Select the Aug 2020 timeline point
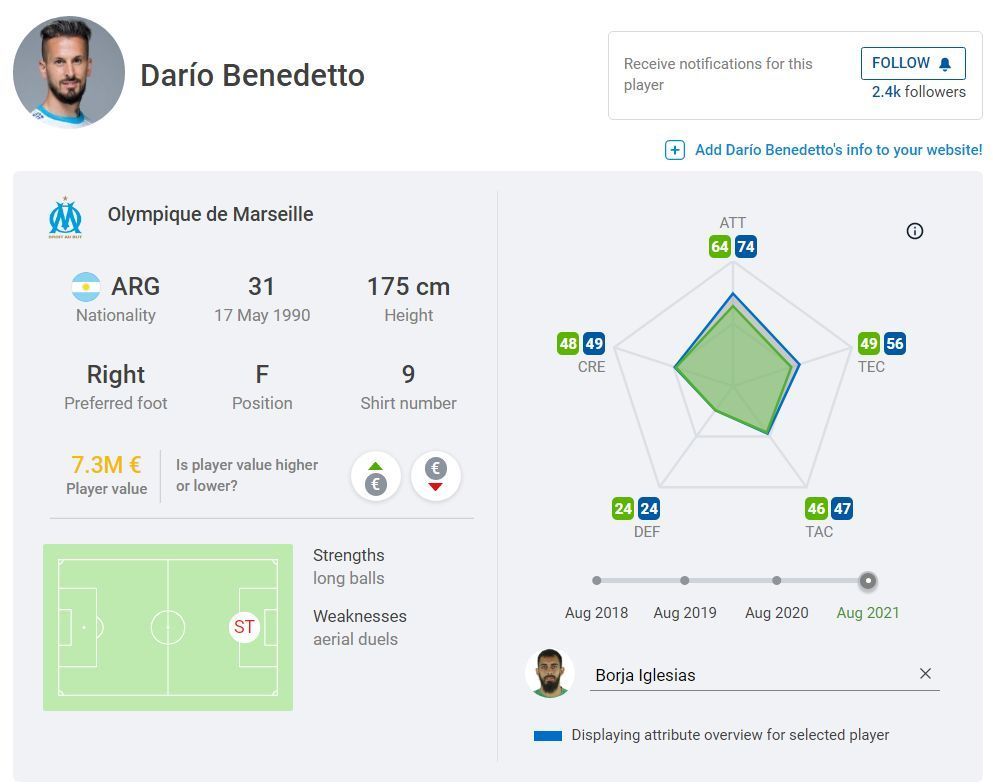Image resolution: width=993 pixels, height=784 pixels. point(777,580)
